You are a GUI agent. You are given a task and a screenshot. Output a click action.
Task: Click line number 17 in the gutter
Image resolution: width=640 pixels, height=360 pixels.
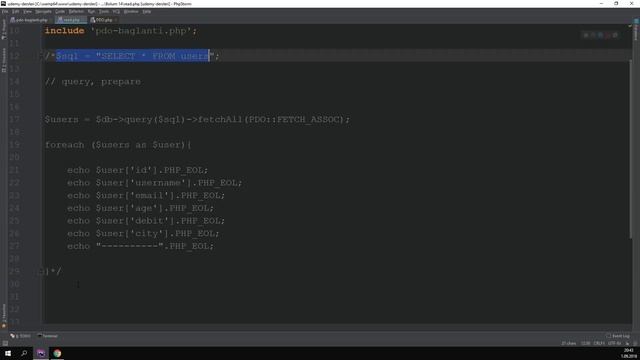tap(14, 120)
